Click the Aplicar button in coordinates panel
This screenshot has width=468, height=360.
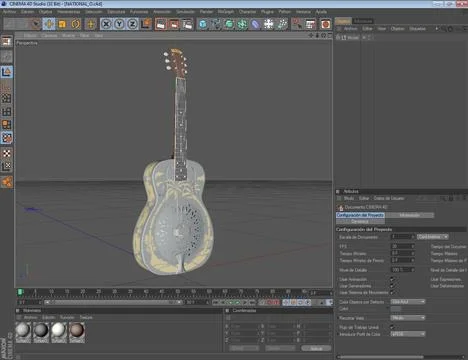(x=316, y=348)
